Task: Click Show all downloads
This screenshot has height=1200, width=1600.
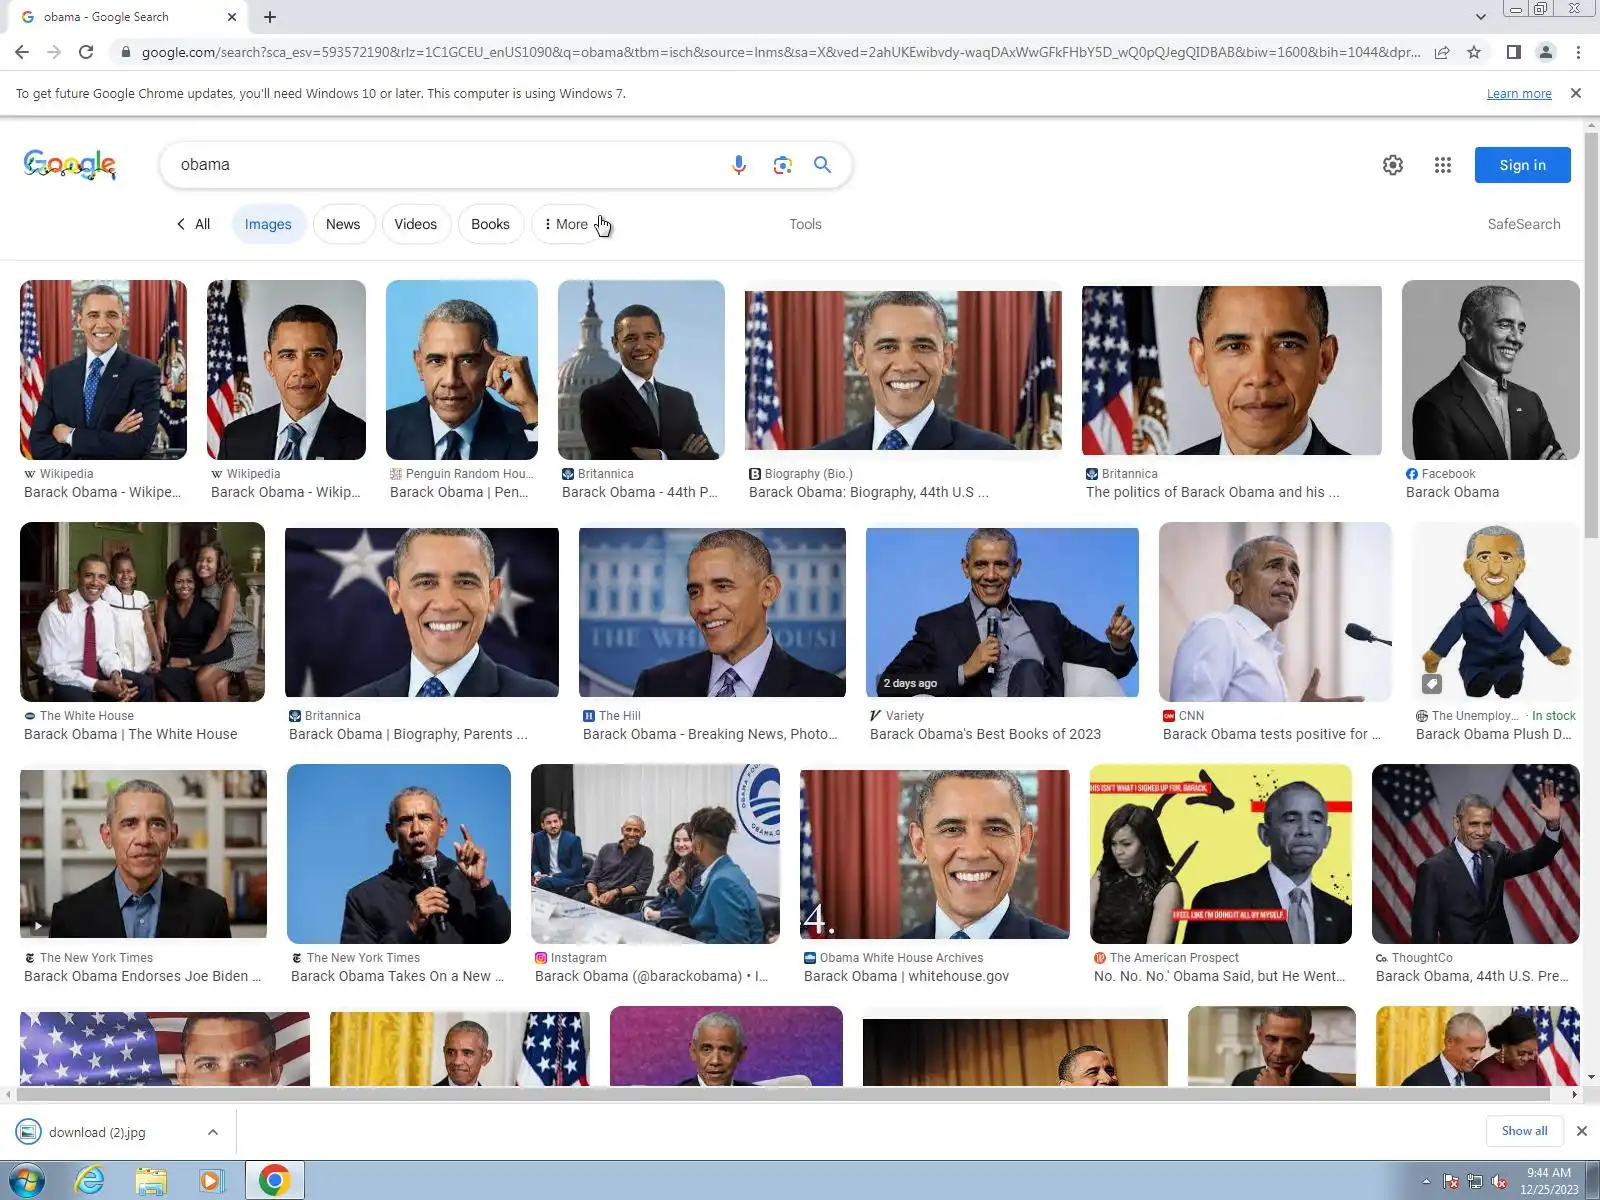Action: tap(1524, 1131)
